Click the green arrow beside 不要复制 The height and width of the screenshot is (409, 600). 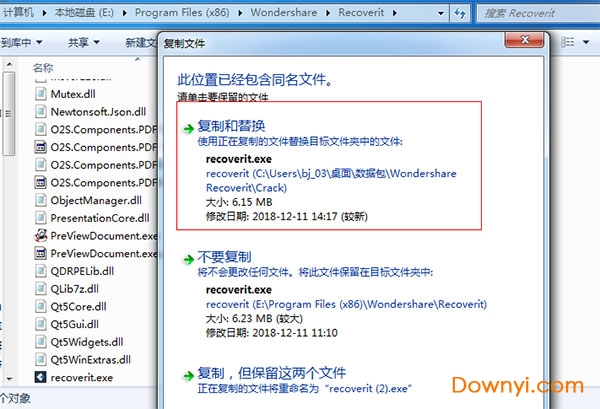click(x=188, y=259)
